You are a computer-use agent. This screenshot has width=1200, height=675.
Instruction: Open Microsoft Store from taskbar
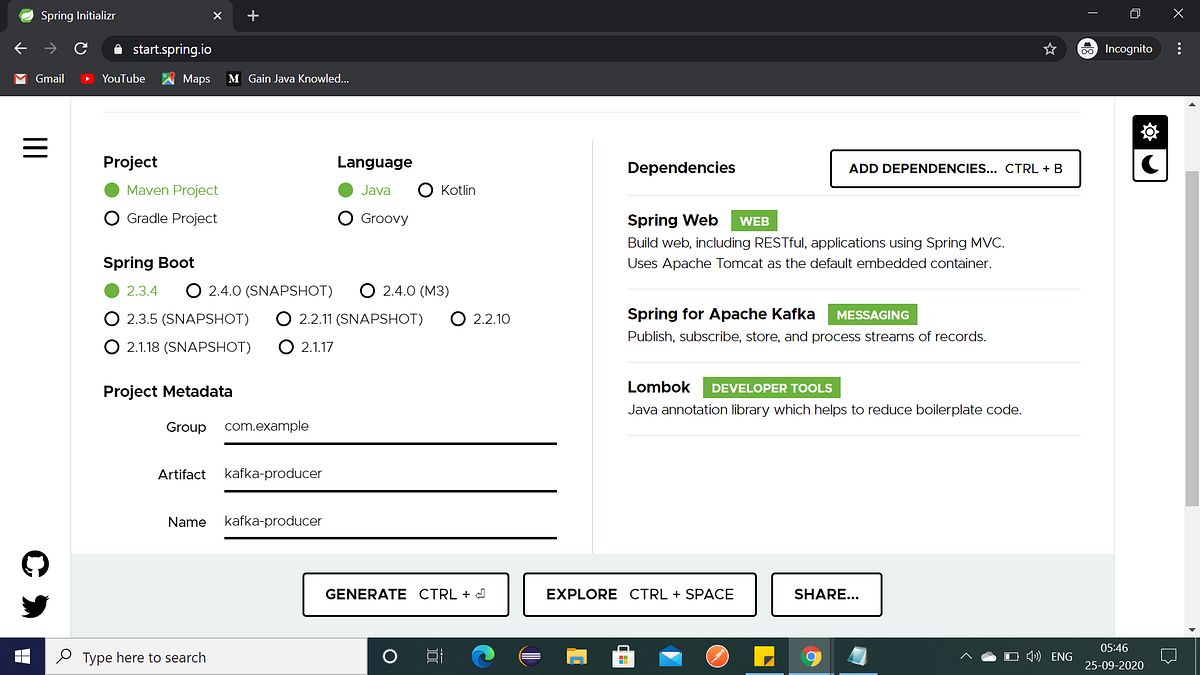[x=624, y=657]
